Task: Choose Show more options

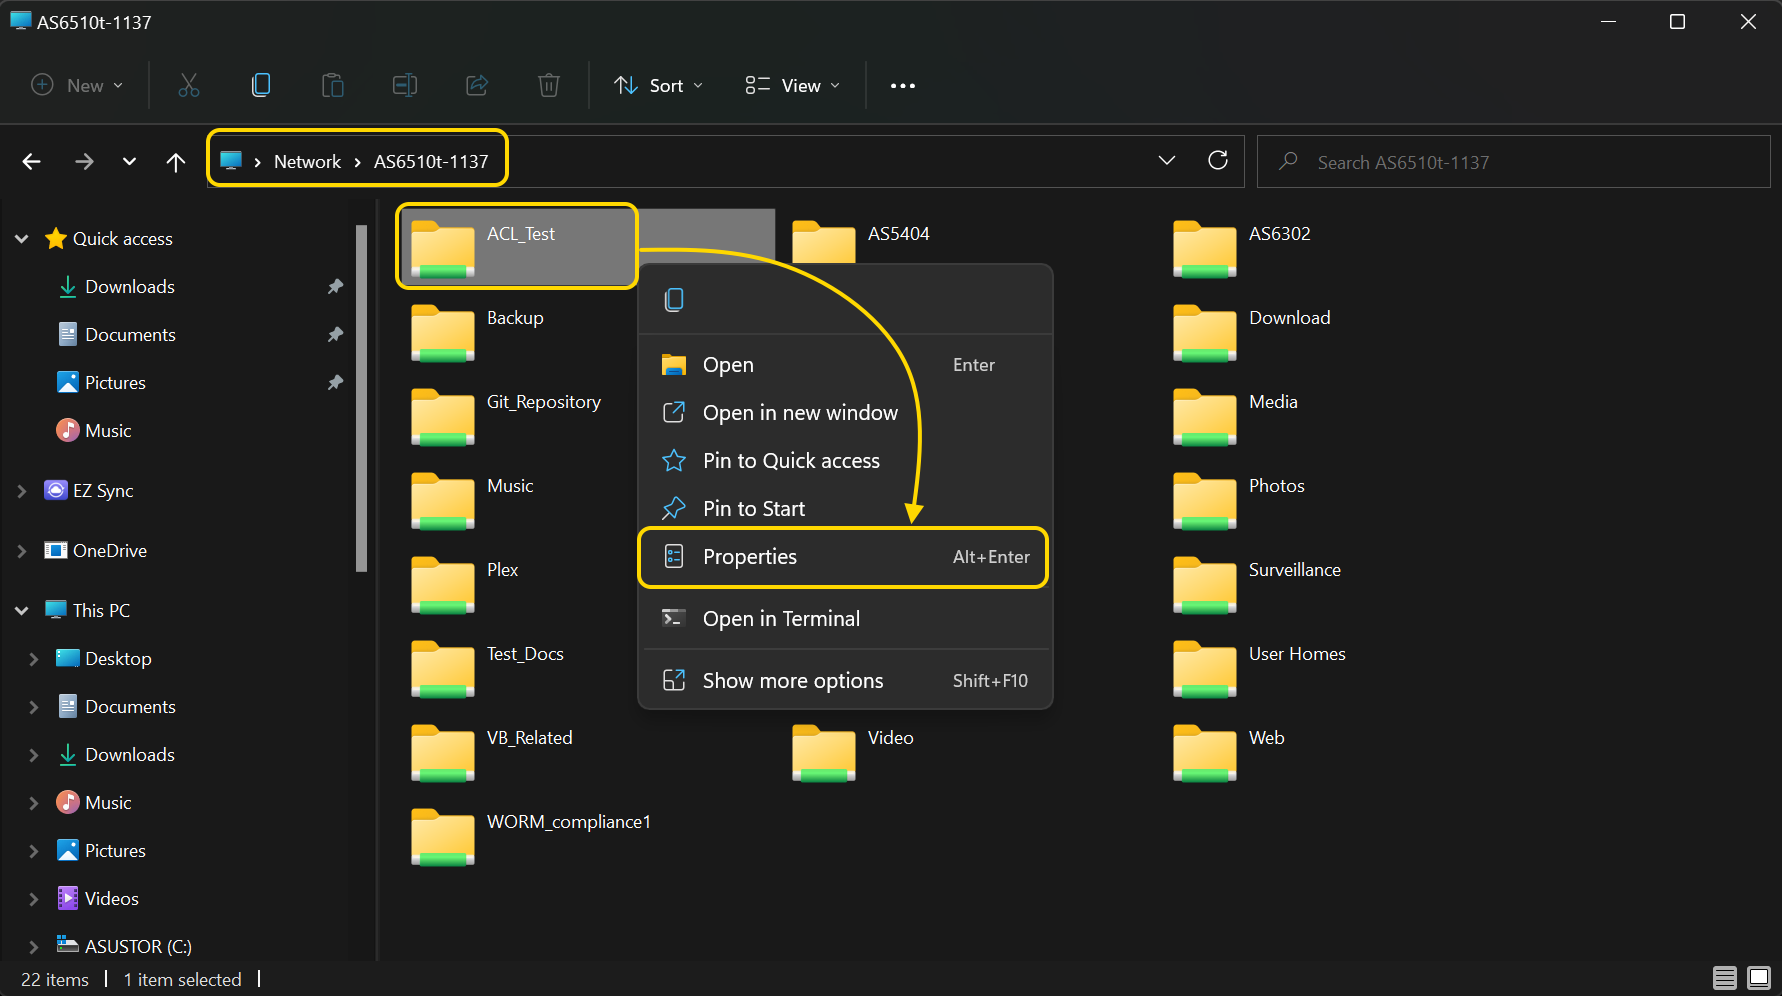Action: tap(845, 681)
